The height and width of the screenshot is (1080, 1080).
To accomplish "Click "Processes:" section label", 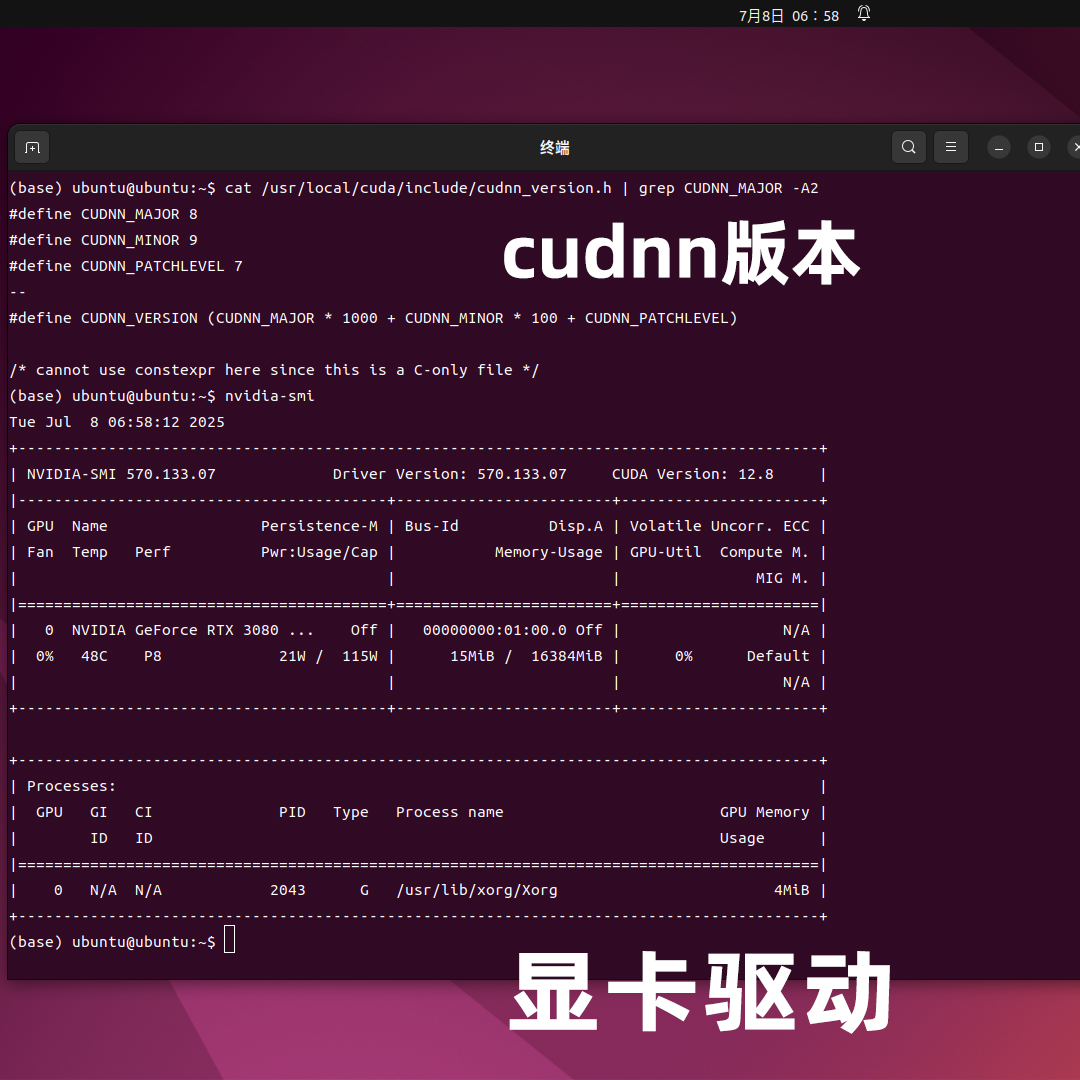I will point(72,786).
